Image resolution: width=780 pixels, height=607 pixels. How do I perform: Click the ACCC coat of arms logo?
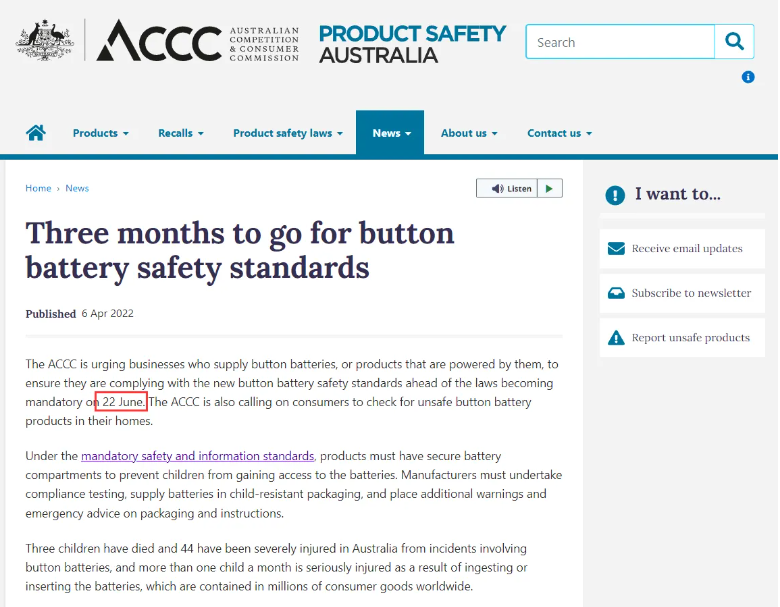[45, 40]
